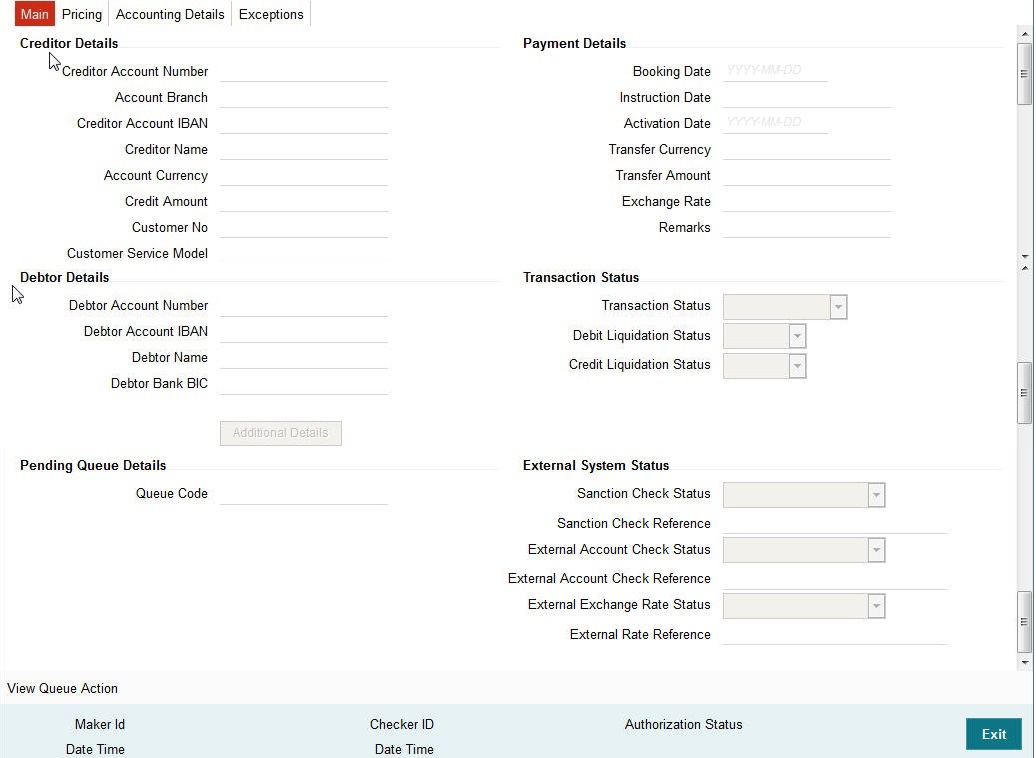Click the Checker ID label
Screen dimensions: 1036x758
coord(402,724)
